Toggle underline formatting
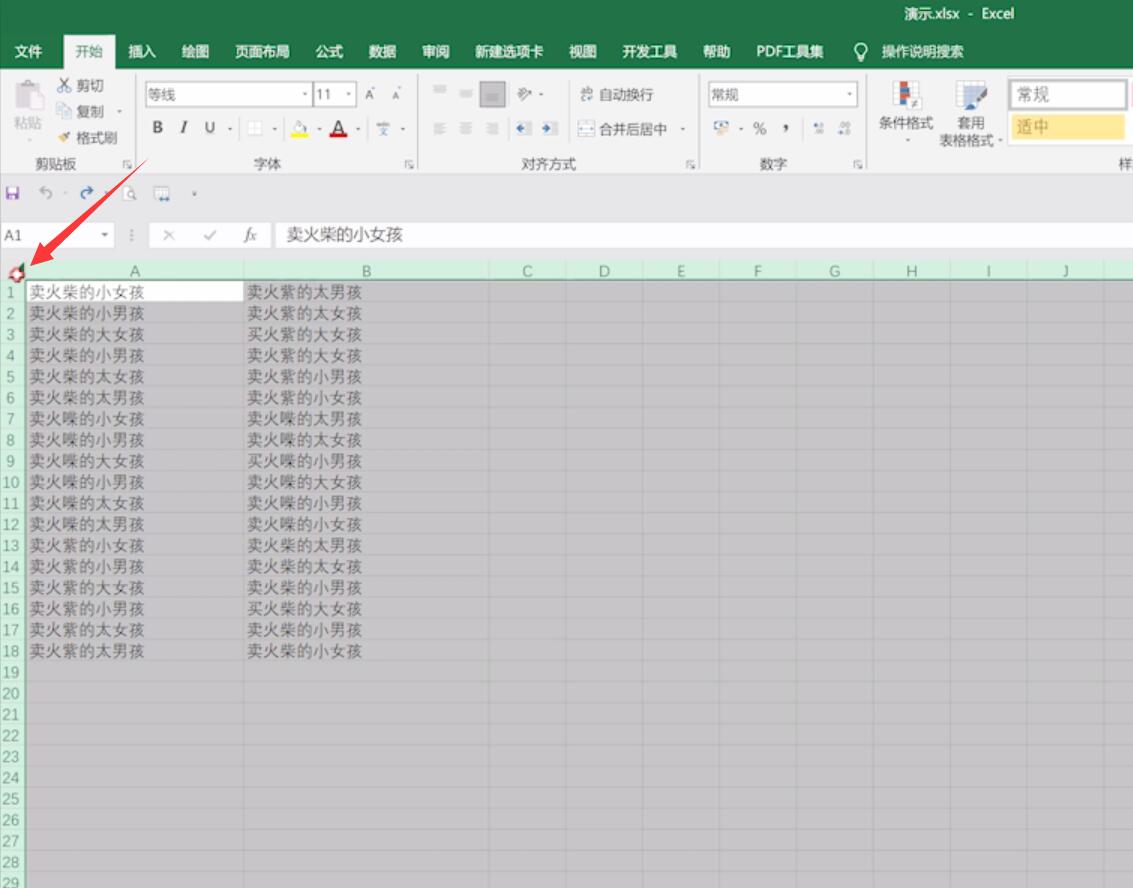Viewport: 1133px width, 888px height. coord(210,128)
